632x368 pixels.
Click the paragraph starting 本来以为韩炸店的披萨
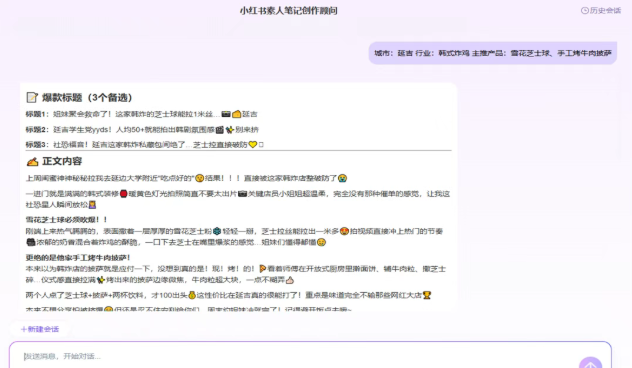coord(236,274)
